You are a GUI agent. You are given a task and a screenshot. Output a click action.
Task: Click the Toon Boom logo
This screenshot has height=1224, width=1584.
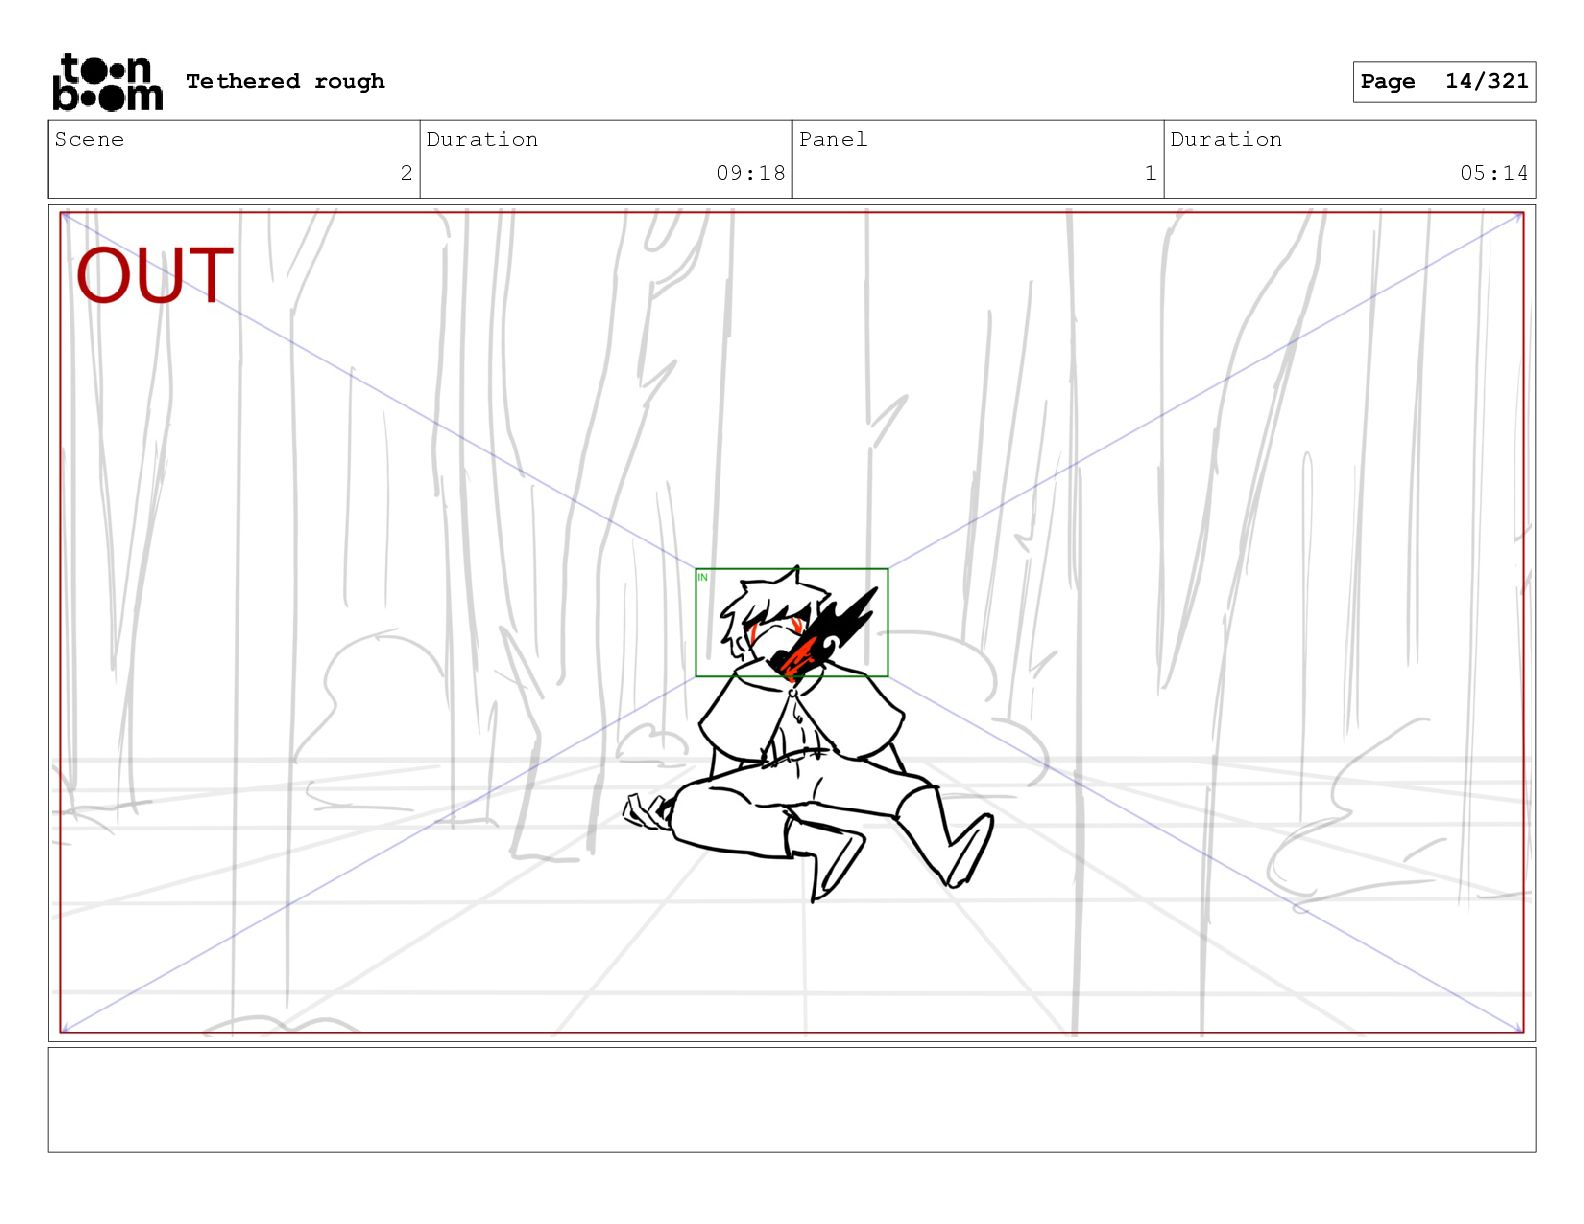(107, 82)
